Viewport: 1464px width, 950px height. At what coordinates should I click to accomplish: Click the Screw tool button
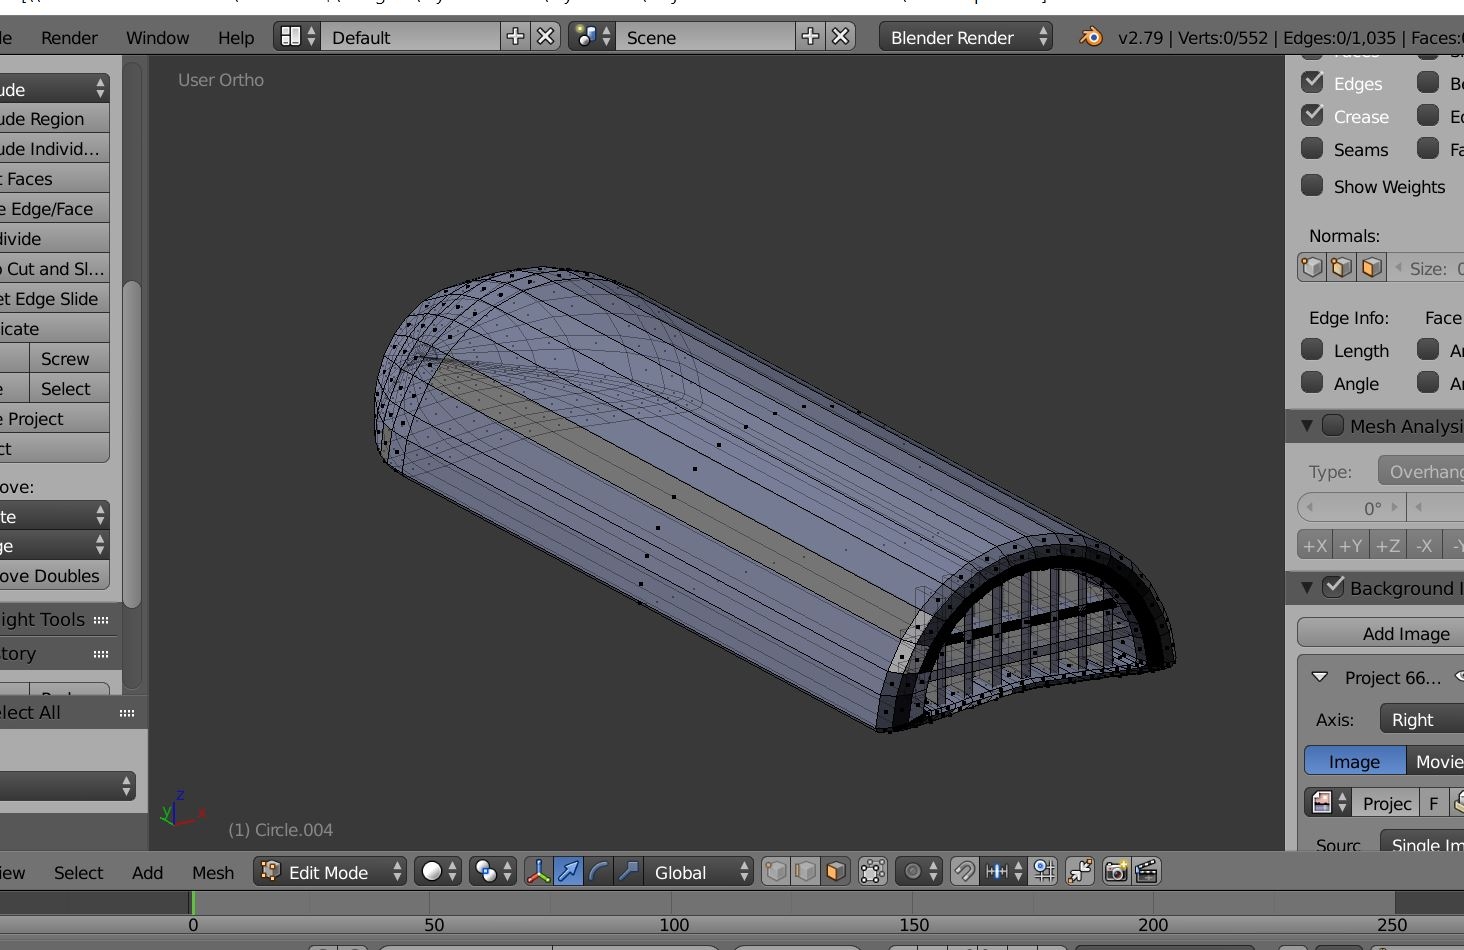pos(65,358)
